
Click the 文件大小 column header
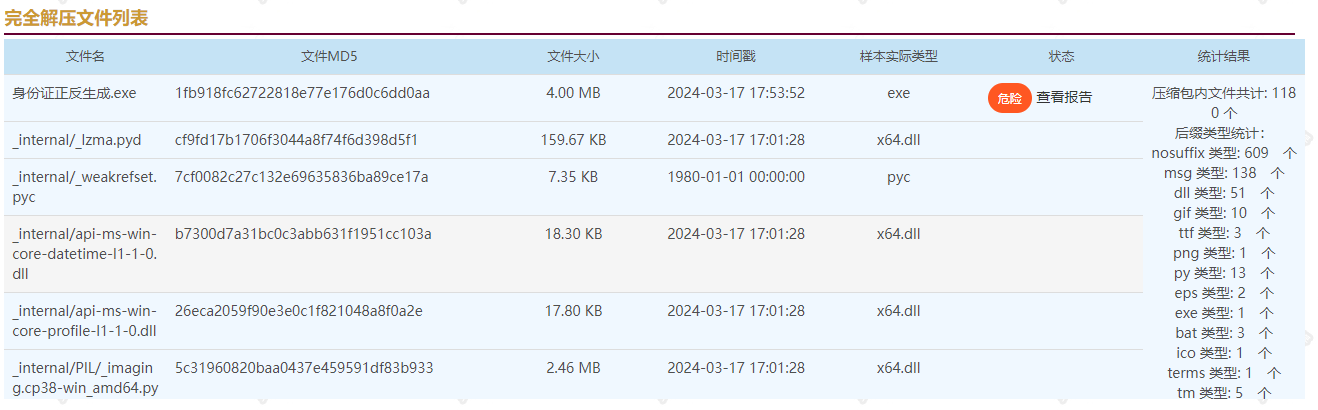[x=573, y=57]
